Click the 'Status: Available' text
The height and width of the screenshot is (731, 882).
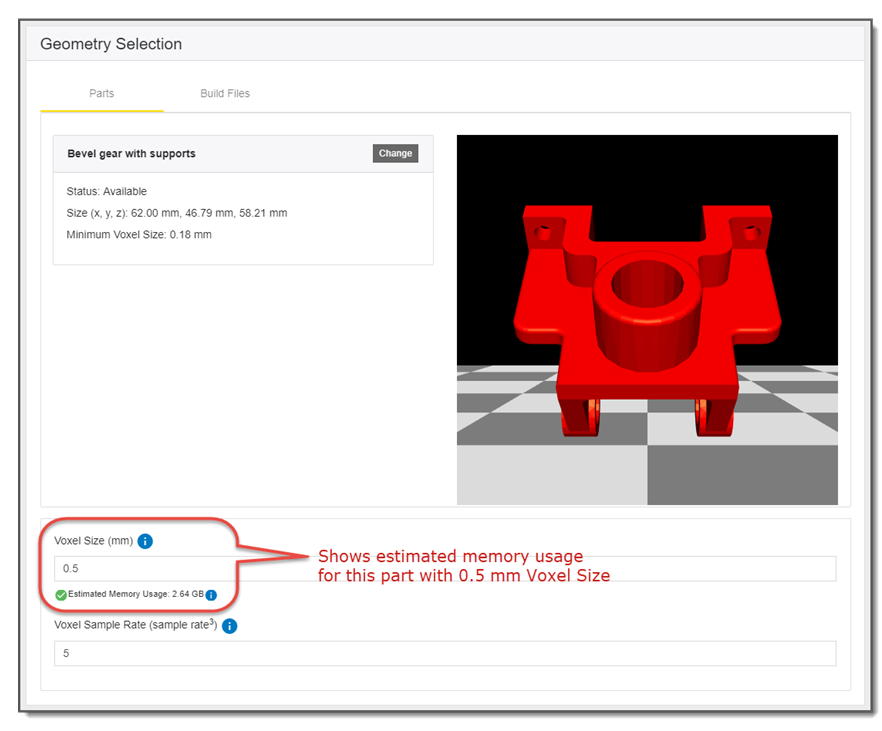pos(106,191)
